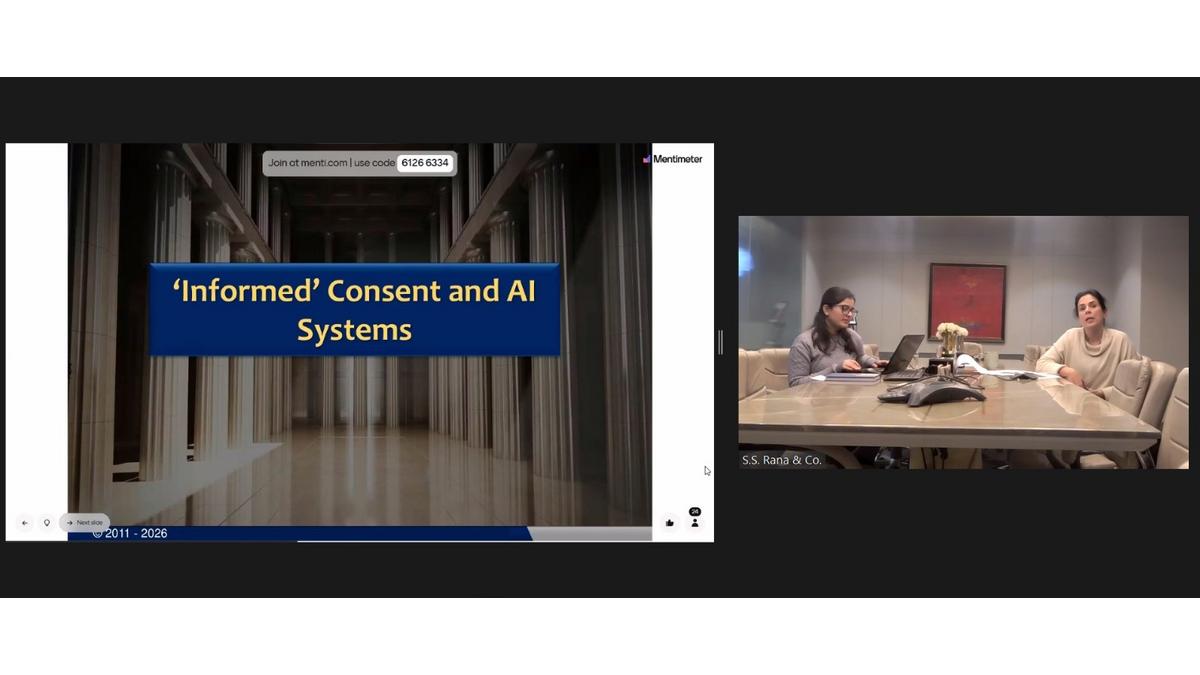Click the flower vase in the video
Image resolution: width=1200 pixels, height=675 pixels.
click(x=951, y=339)
